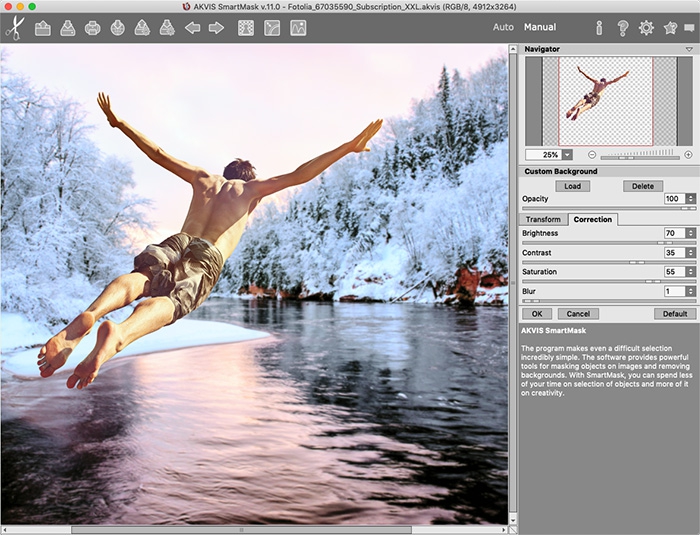This screenshot has width=700, height=535.
Task: Open the Transform tab
Action: click(x=543, y=219)
